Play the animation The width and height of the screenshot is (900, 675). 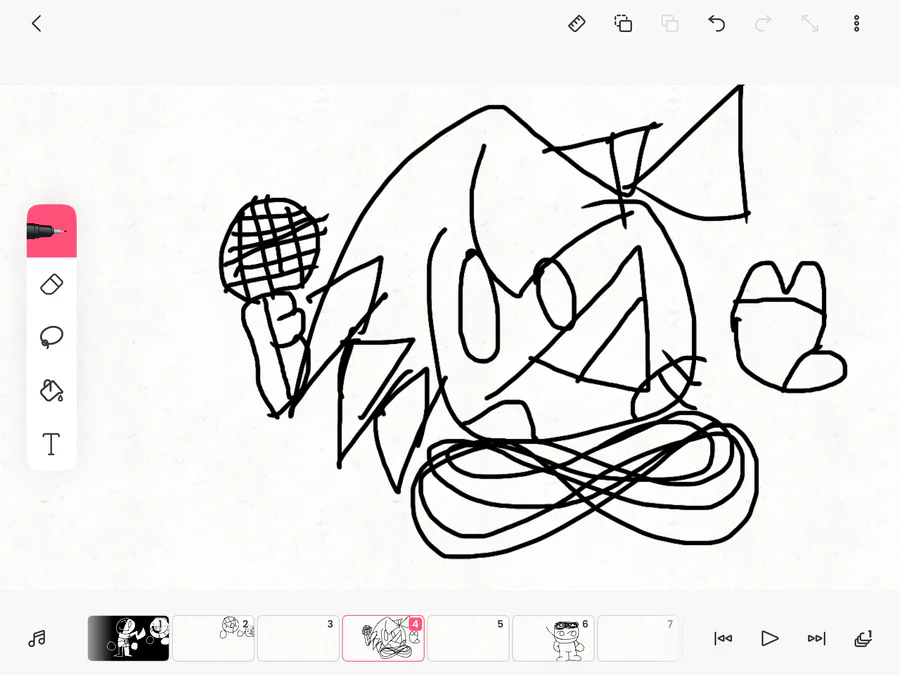click(x=769, y=638)
